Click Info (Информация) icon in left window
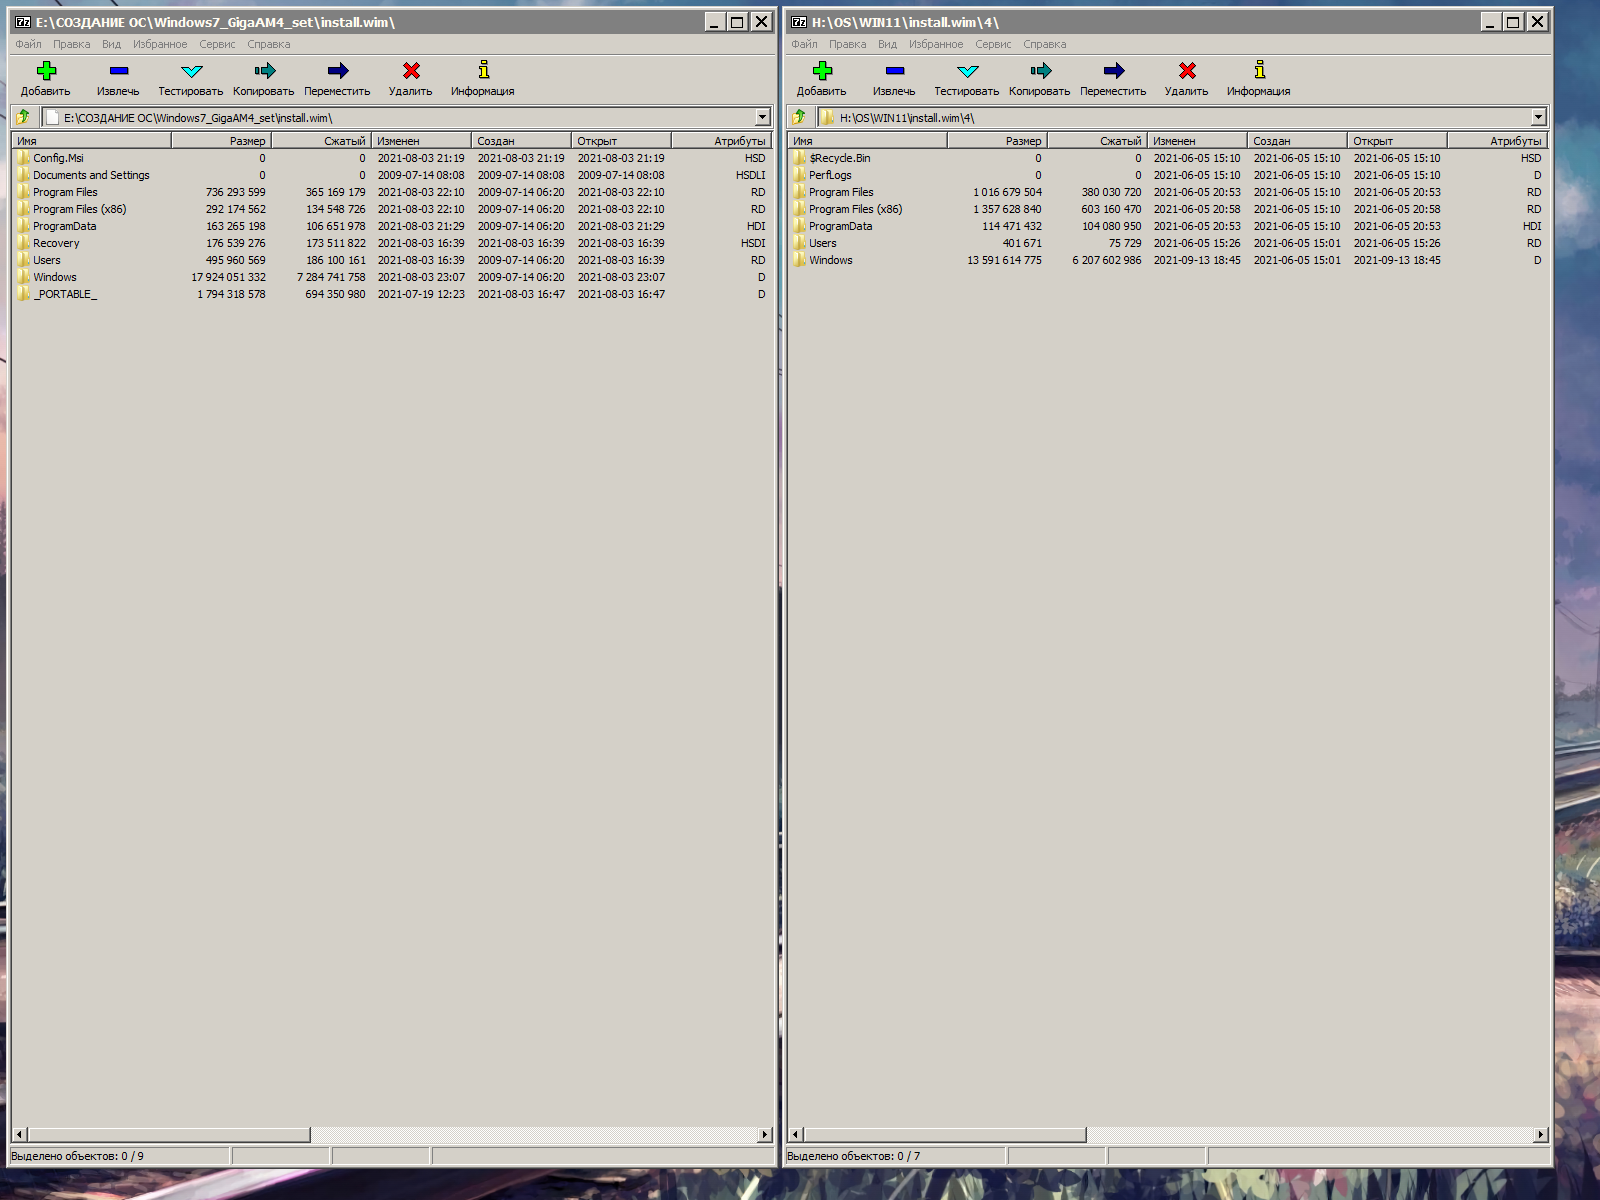Viewport: 1600px width, 1200px height. (x=483, y=71)
